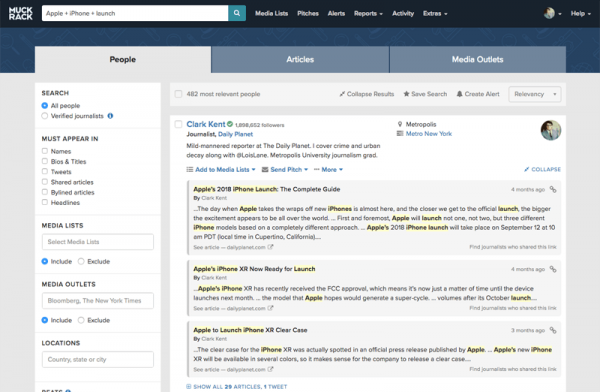Open the Reports menu
600x392 pixels.
pyautogui.click(x=368, y=13)
